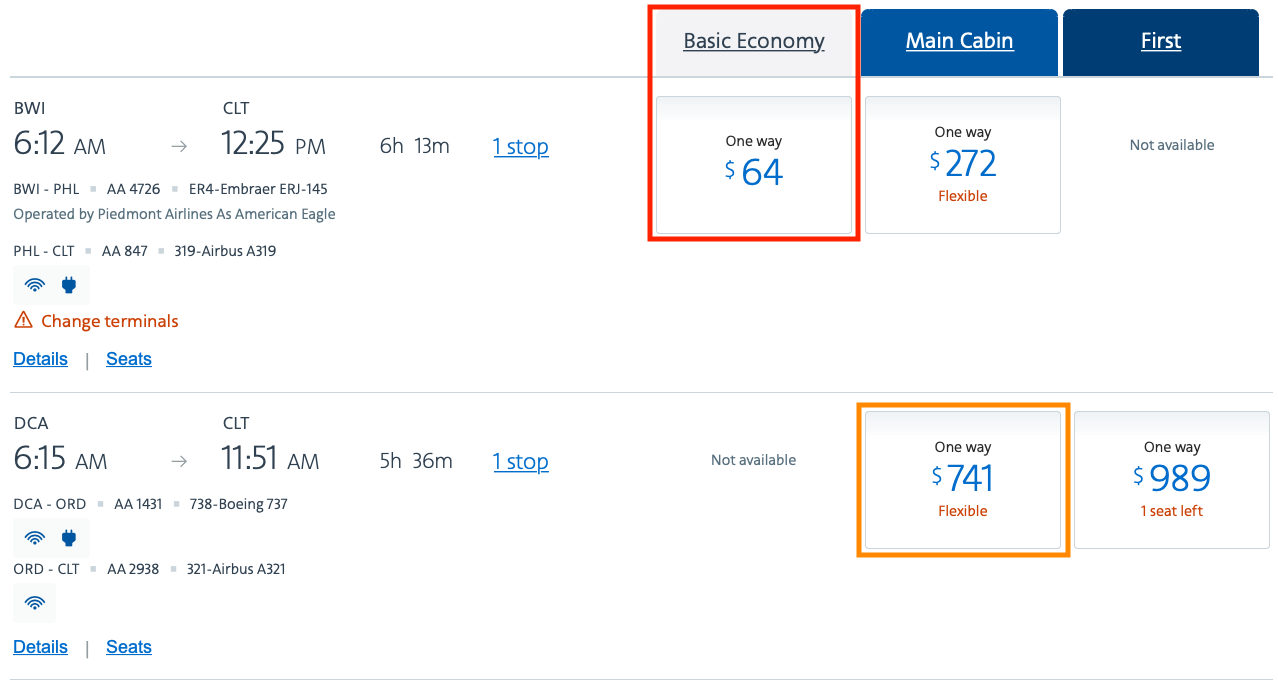1278x689 pixels.
Task: Open the 1 stop link for the BWI flight
Action: coord(521,147)
